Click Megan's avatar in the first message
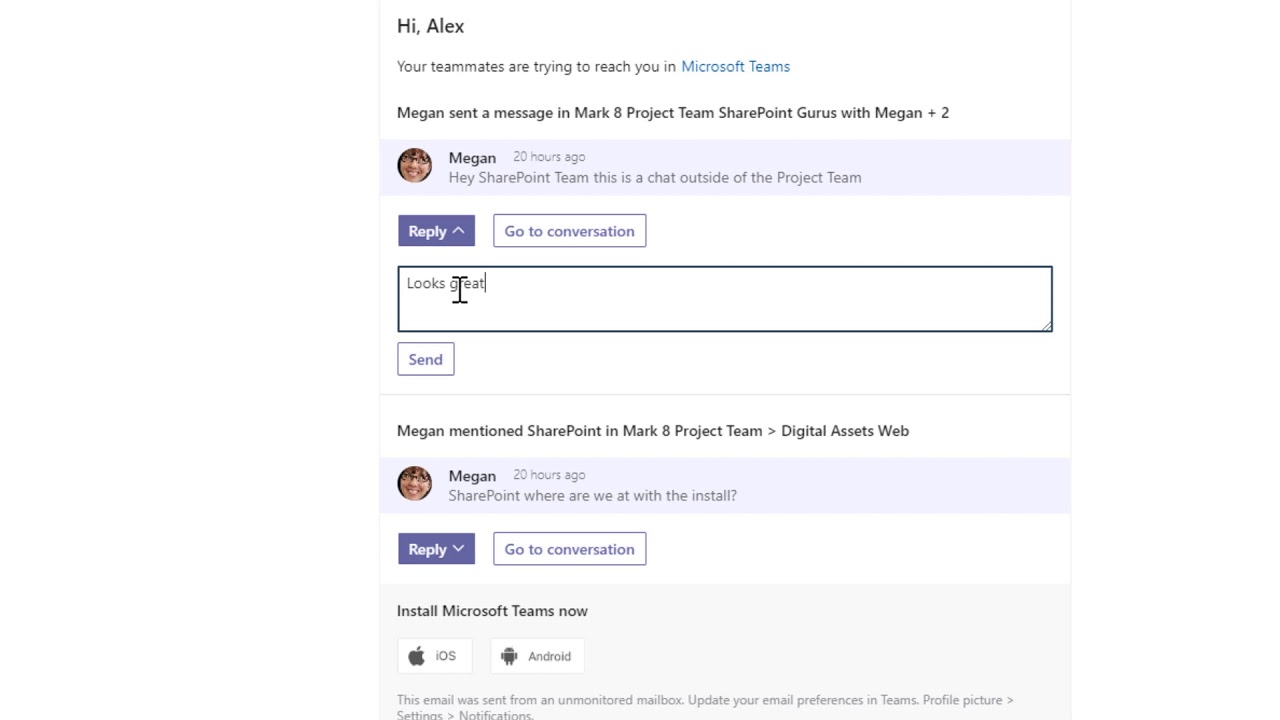The image size is (1280, 720). pos(414,166)
